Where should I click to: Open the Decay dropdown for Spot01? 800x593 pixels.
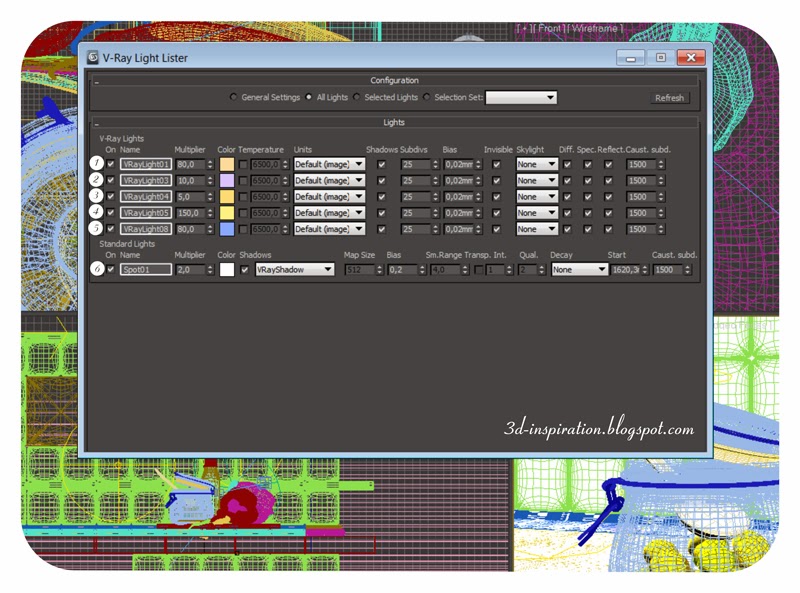tap(580, 269)
